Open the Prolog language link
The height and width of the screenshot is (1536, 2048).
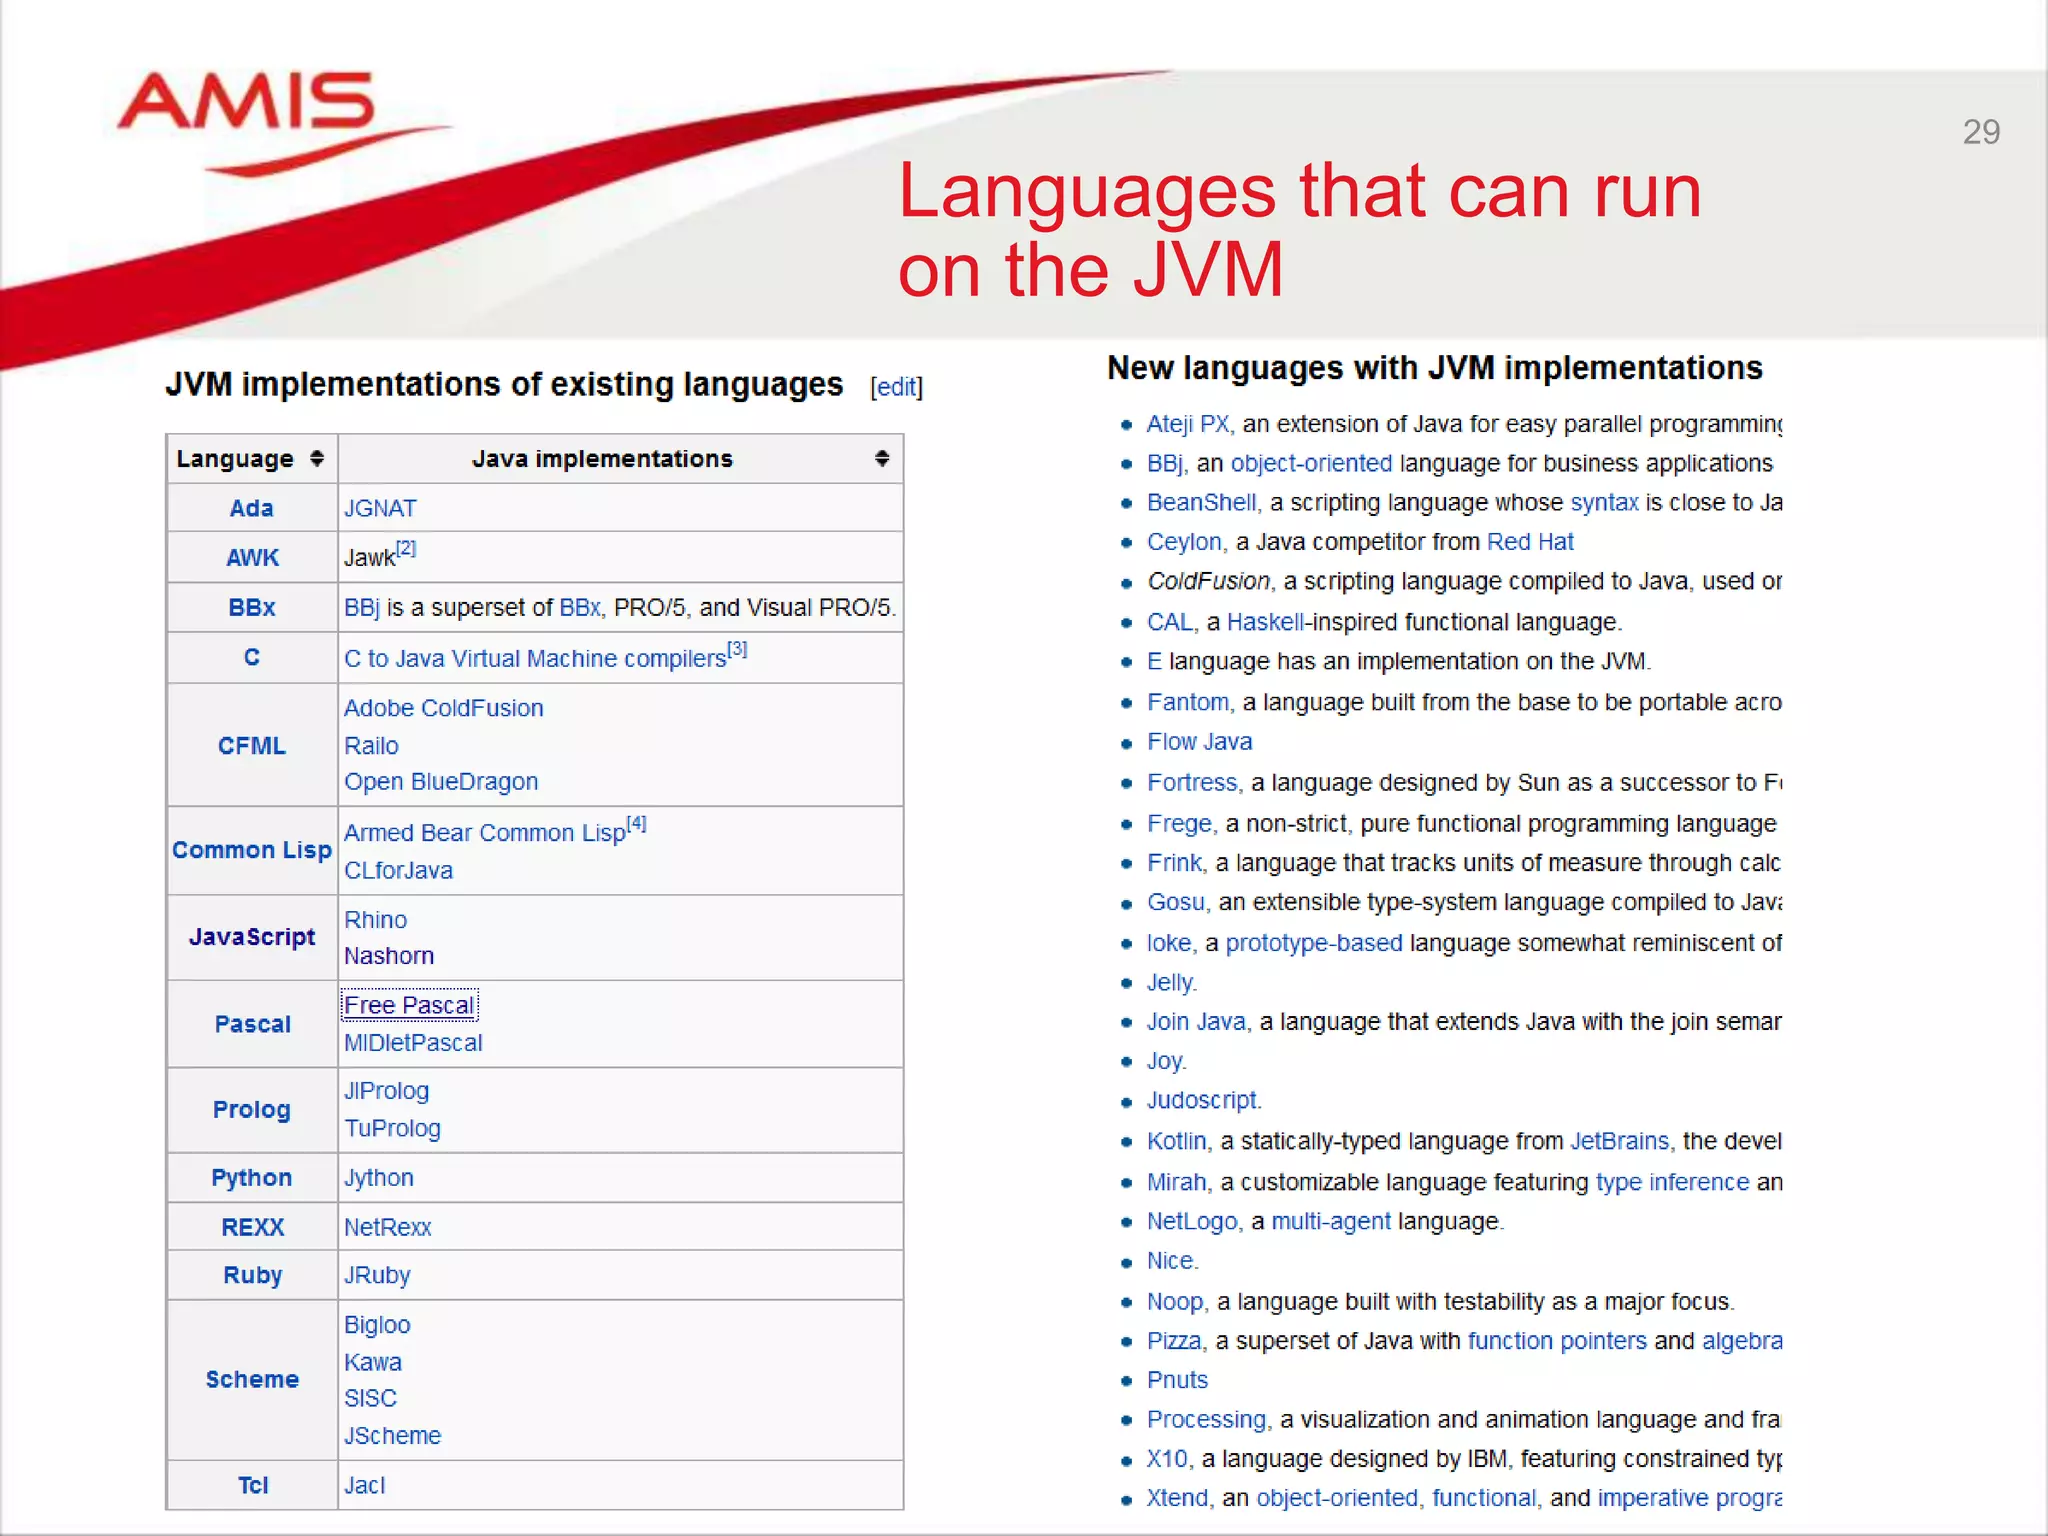point(252,1110)
